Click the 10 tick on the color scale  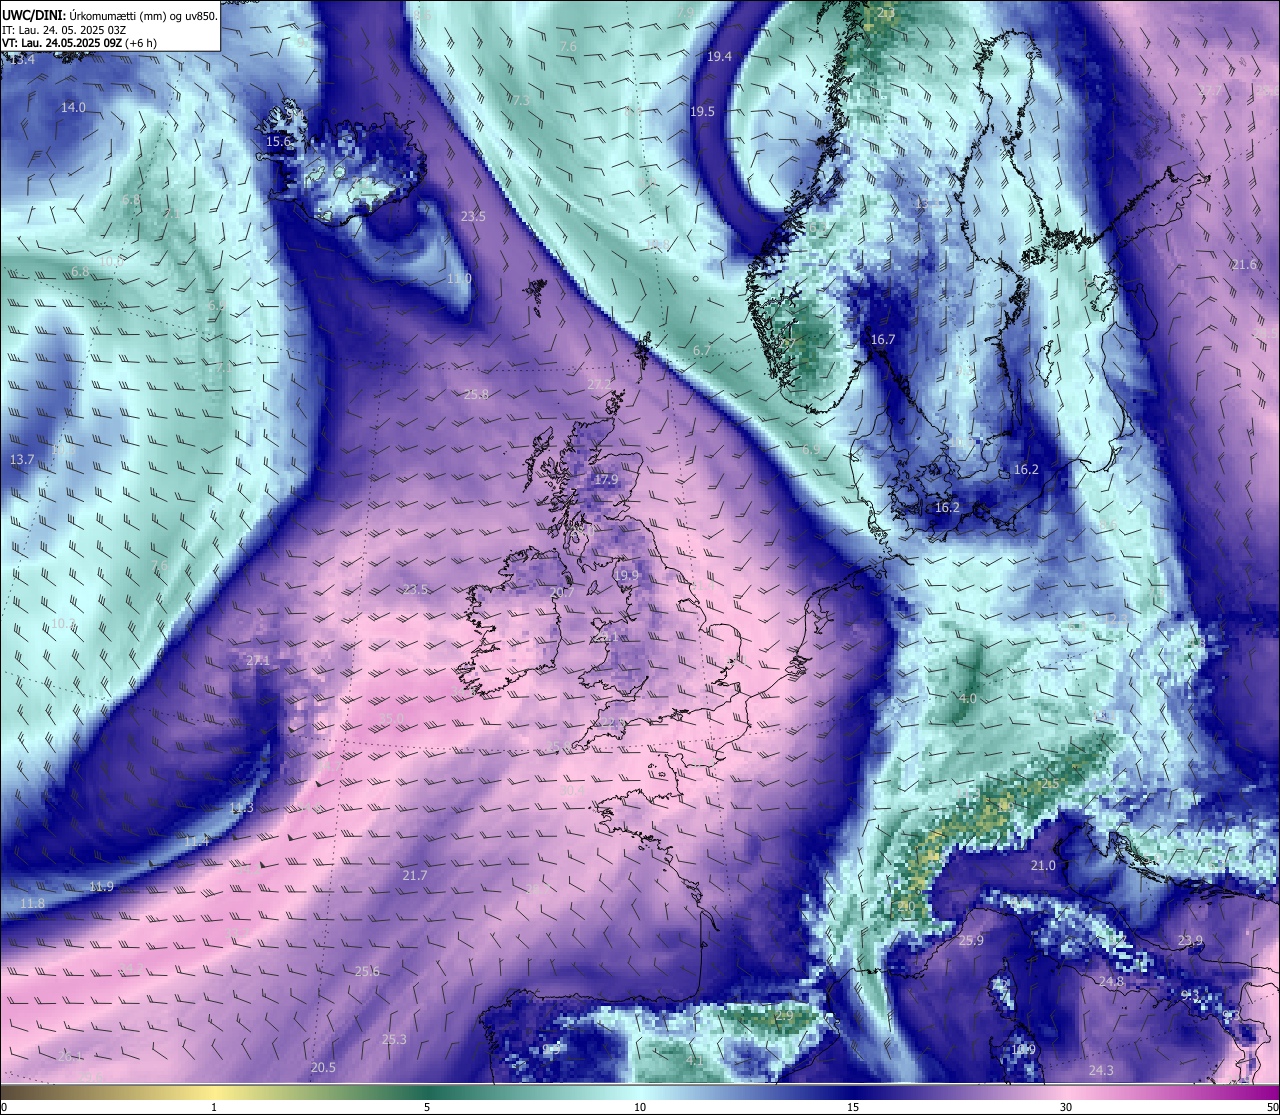(x=640, y=1107)
